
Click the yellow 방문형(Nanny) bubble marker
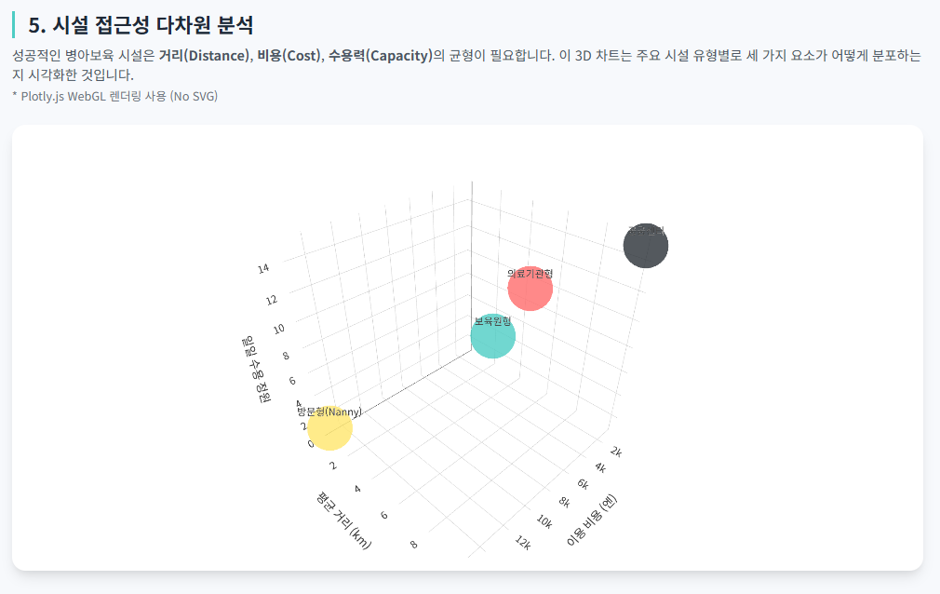pyautogui.click(x=330, y=428)
